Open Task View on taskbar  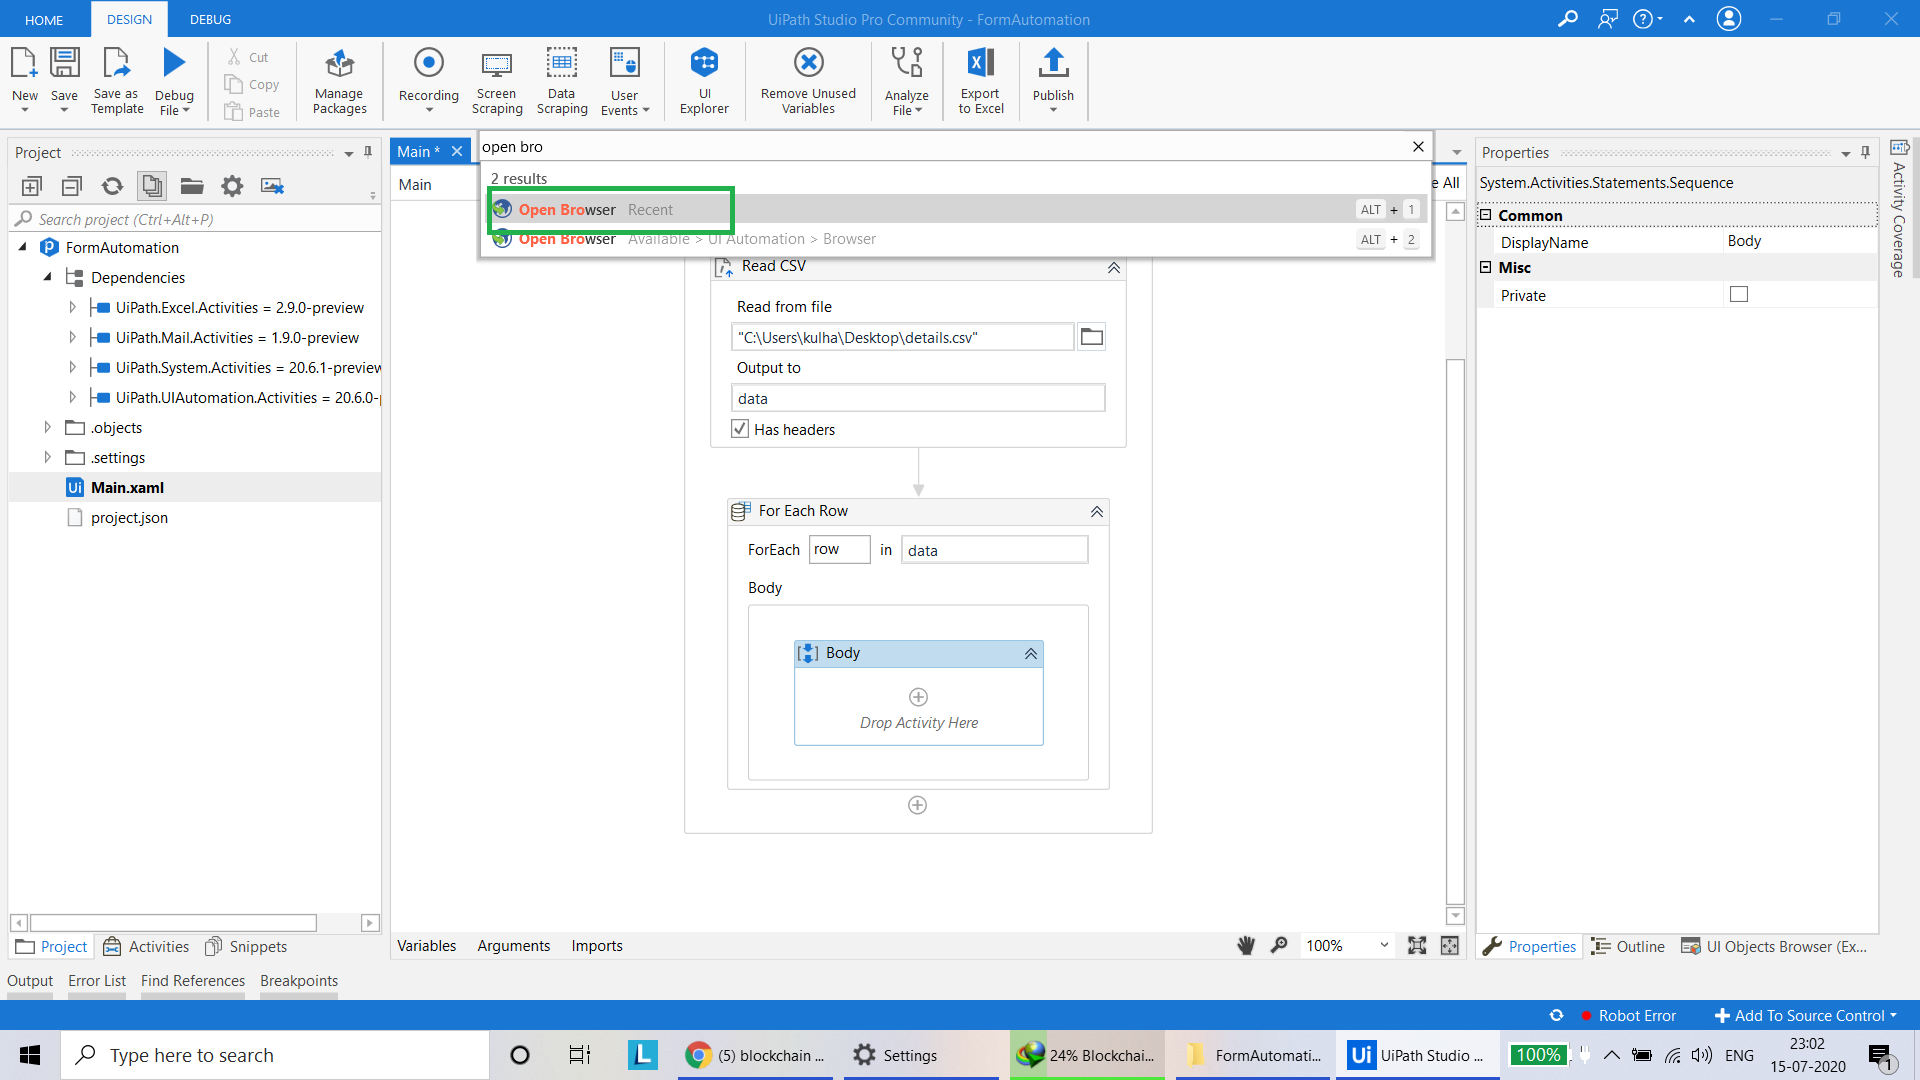click(580, 1055)
